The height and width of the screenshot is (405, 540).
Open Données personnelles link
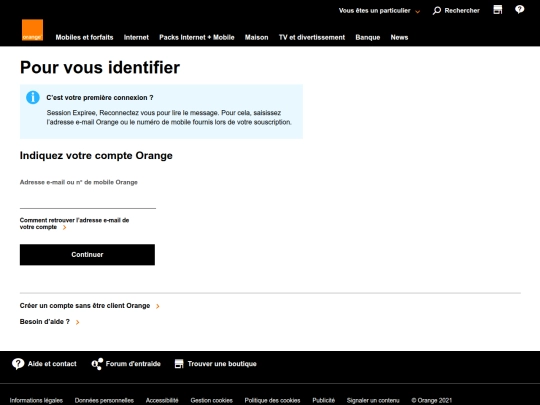tap(104, 401)
